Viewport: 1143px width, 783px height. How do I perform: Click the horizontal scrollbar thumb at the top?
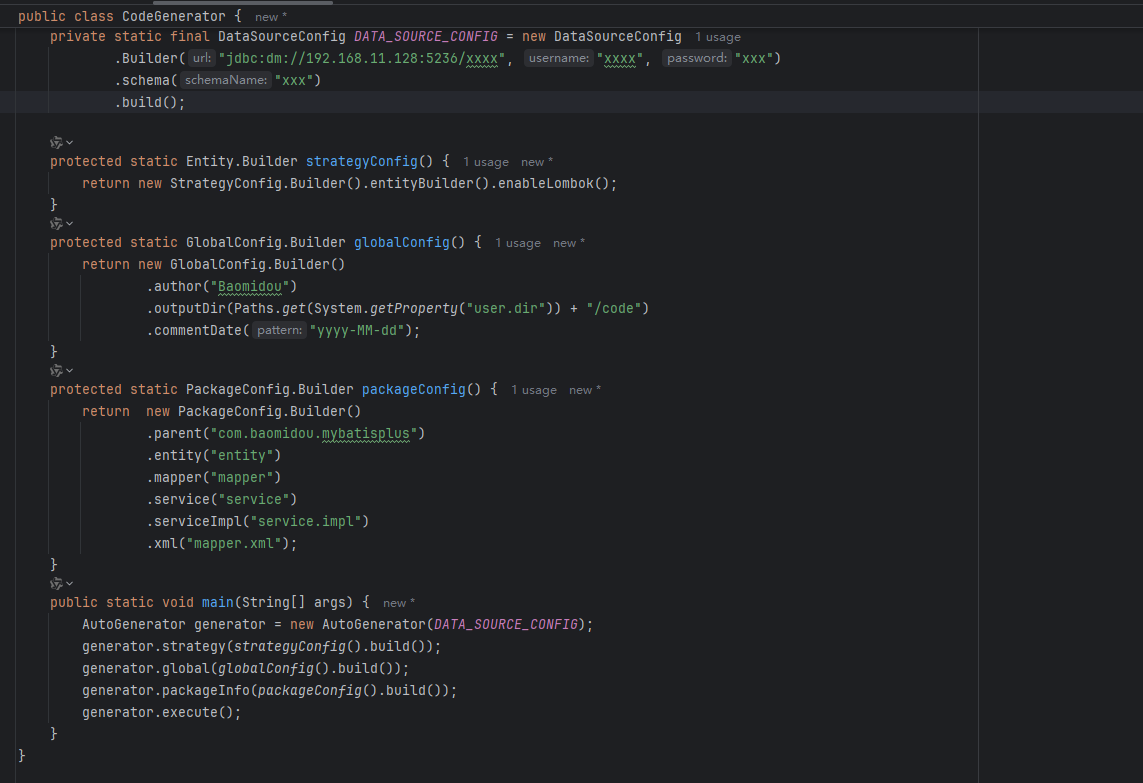(243, 3)
